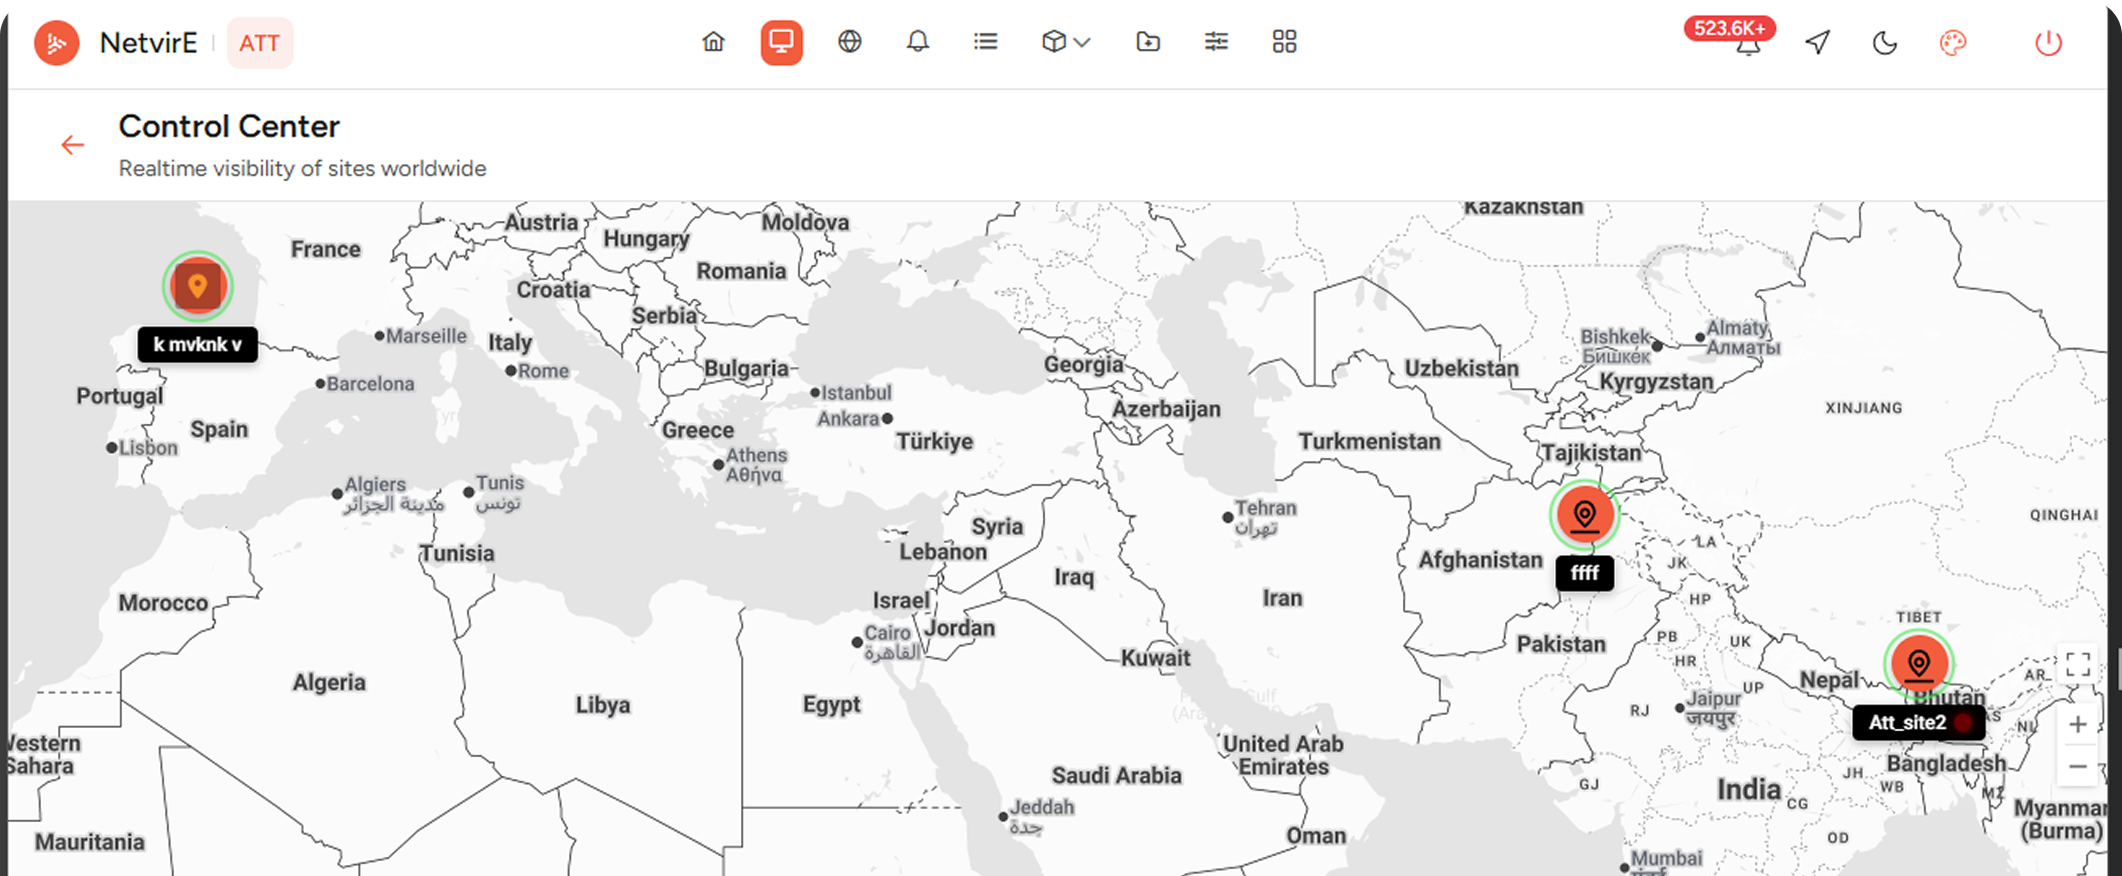Toggle fullscreen map view
2122x876 pixels.
(2078, 665)
